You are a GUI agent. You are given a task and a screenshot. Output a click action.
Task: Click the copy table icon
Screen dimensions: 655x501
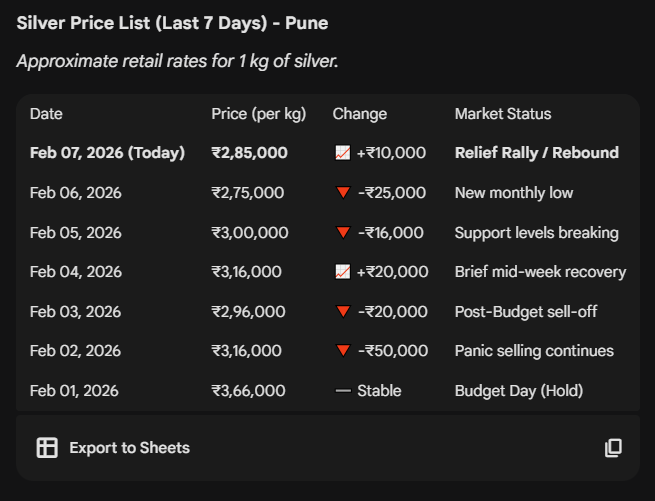(613, 448)
